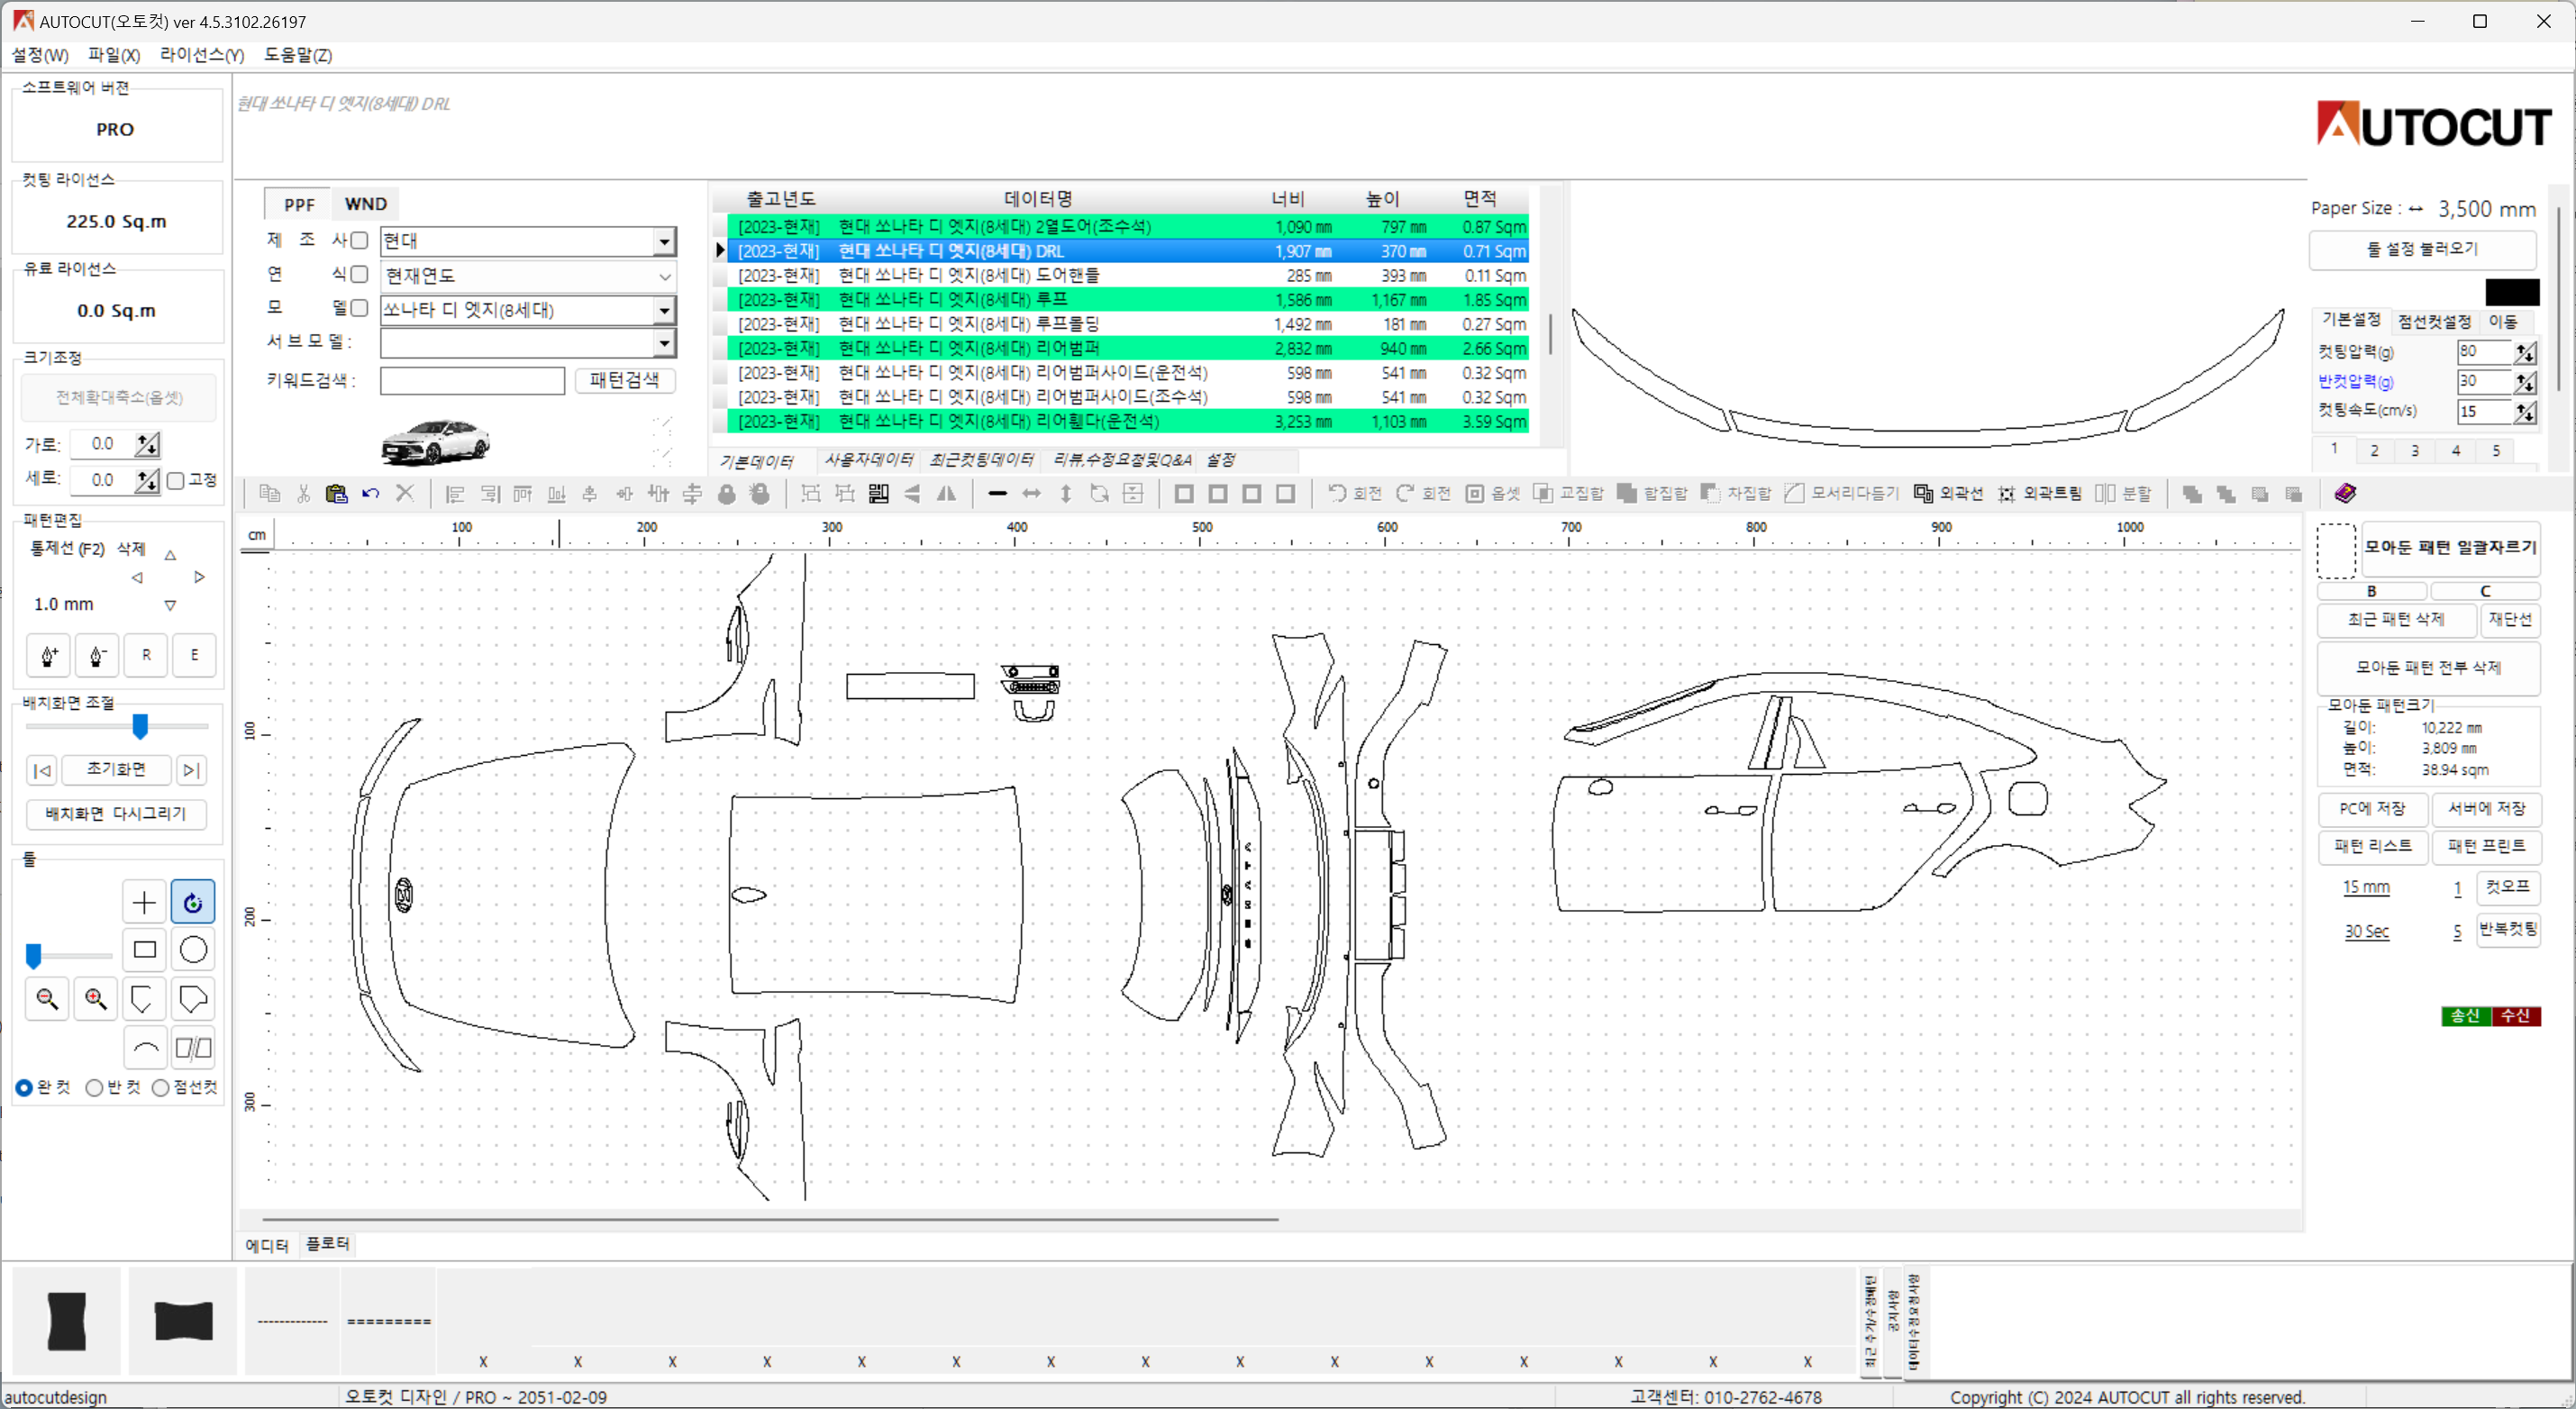
Task: Switch to the WND tab
Action: pyautogui.click(x=365, y=204)
